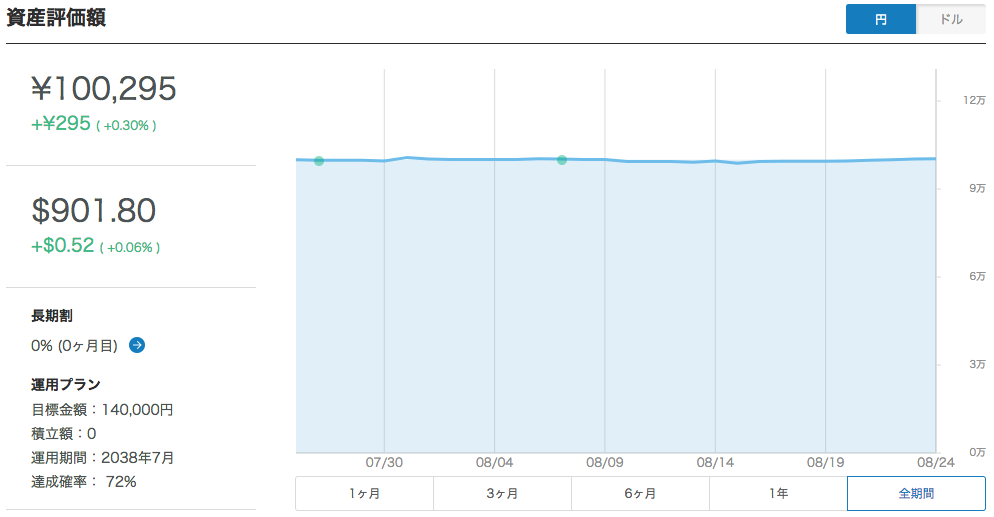Click the chart line at 08/14
This screenshot has width=994, height=517.
pyautogui.click(x=715, y=161)
